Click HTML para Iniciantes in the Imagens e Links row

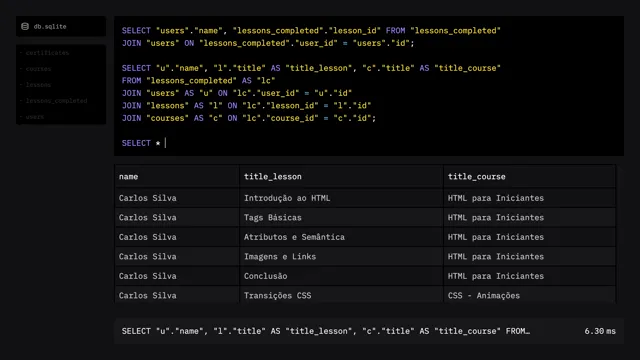click(529, 257)
